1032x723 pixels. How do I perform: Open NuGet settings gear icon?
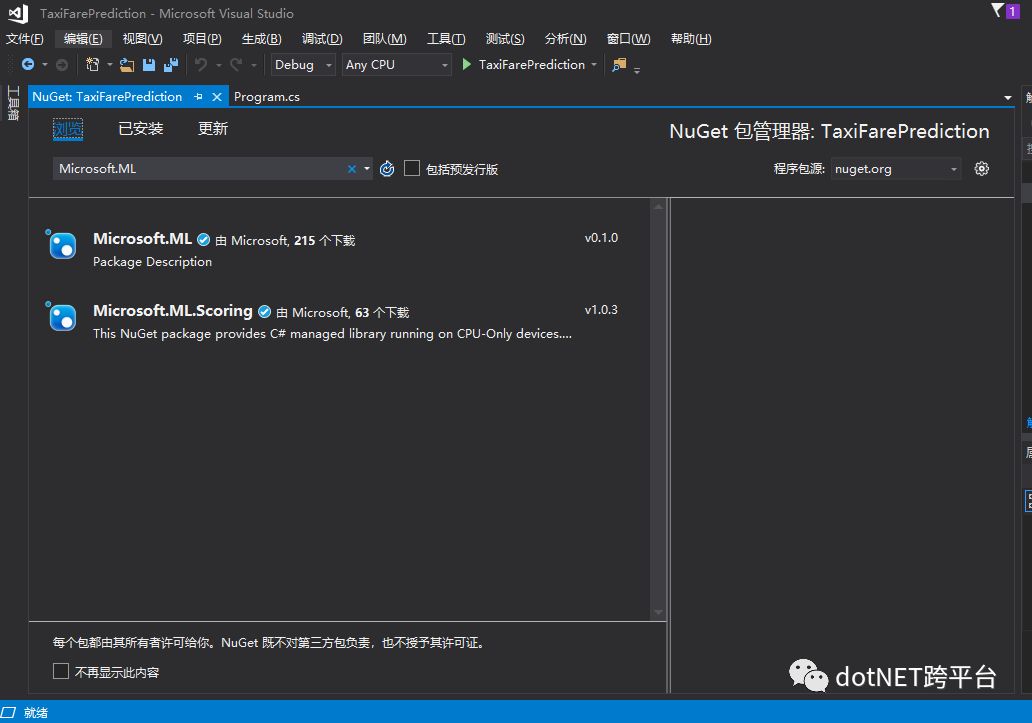(981, 169)
